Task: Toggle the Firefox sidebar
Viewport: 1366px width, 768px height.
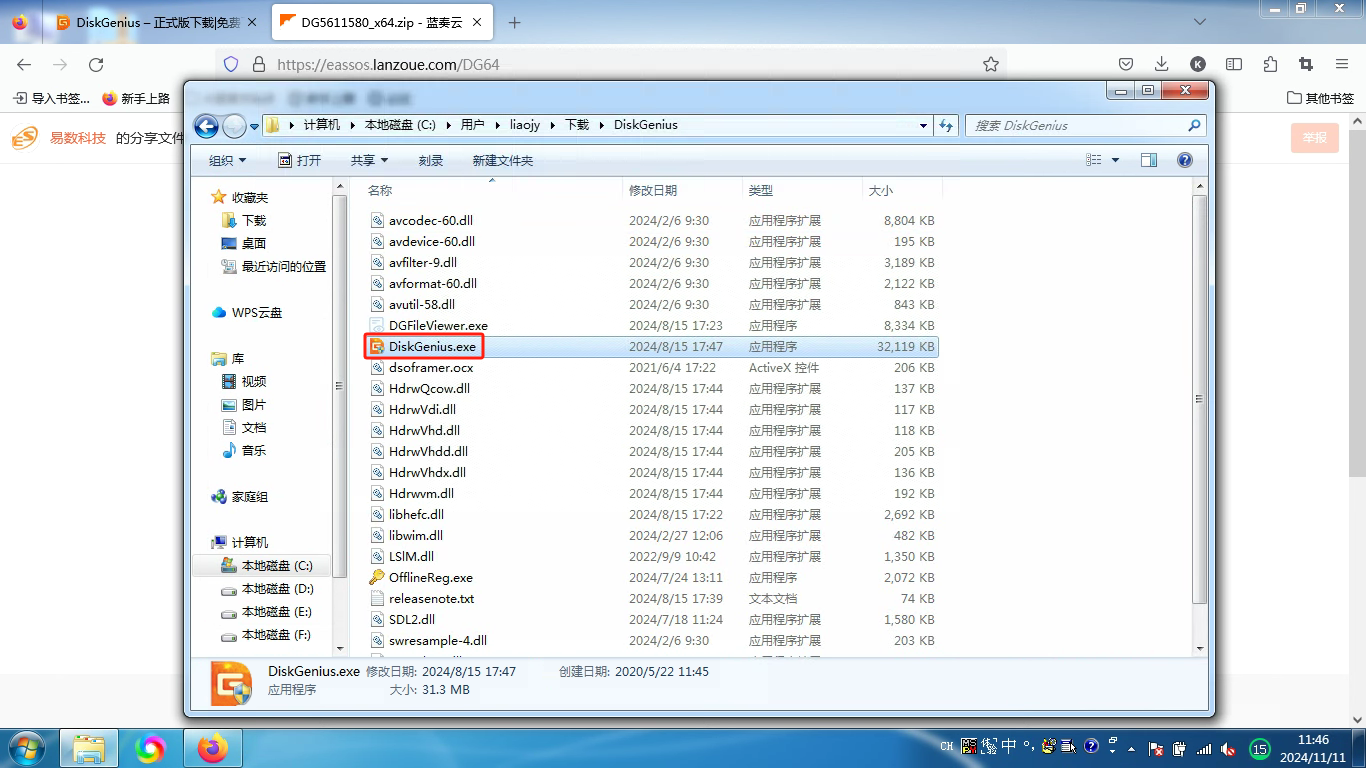Action: point(1234,64)
